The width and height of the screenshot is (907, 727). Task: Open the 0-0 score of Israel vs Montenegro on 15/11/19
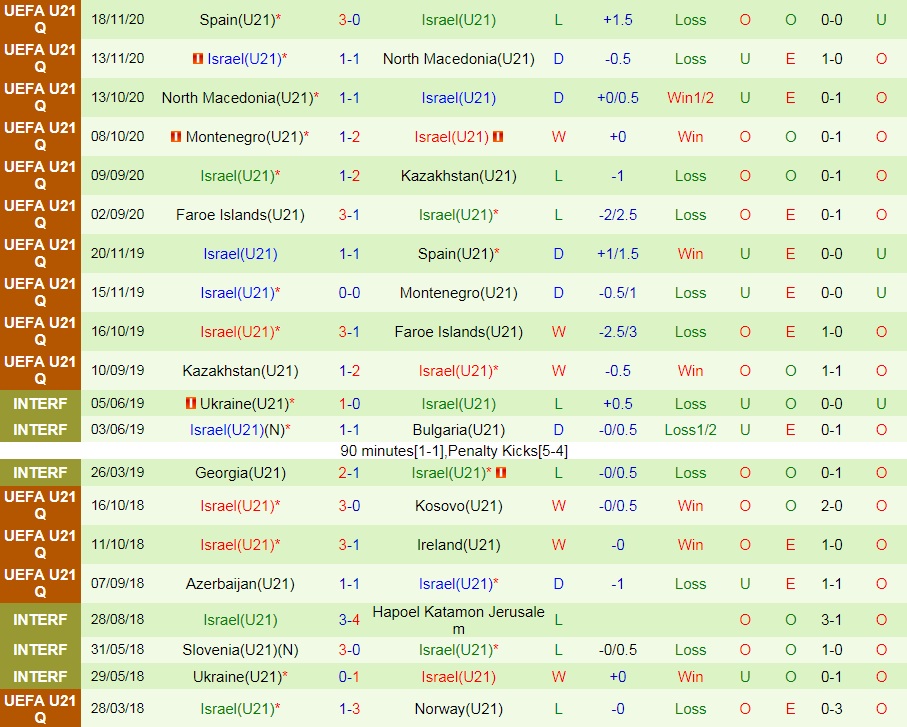[x=349, y=293]
